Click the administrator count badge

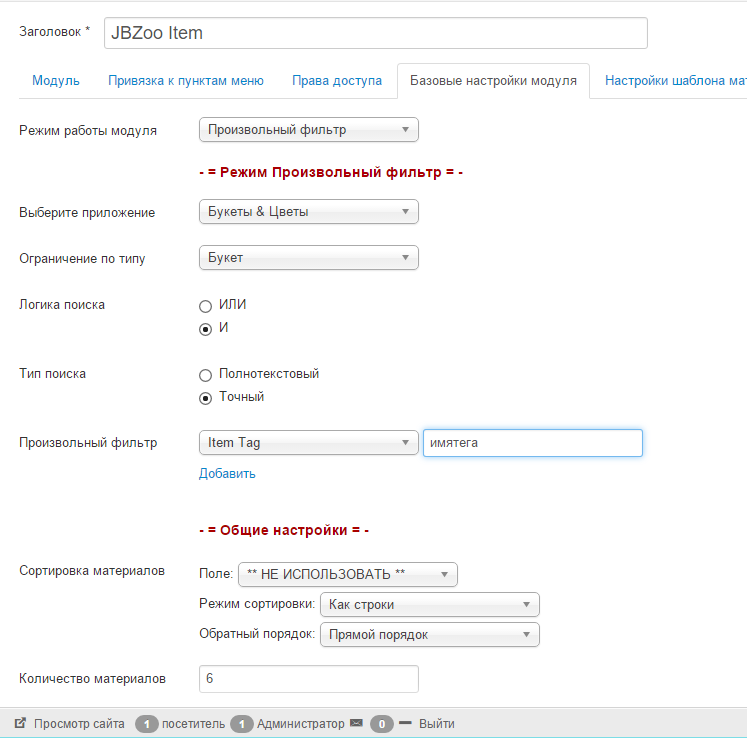(241, 724)
